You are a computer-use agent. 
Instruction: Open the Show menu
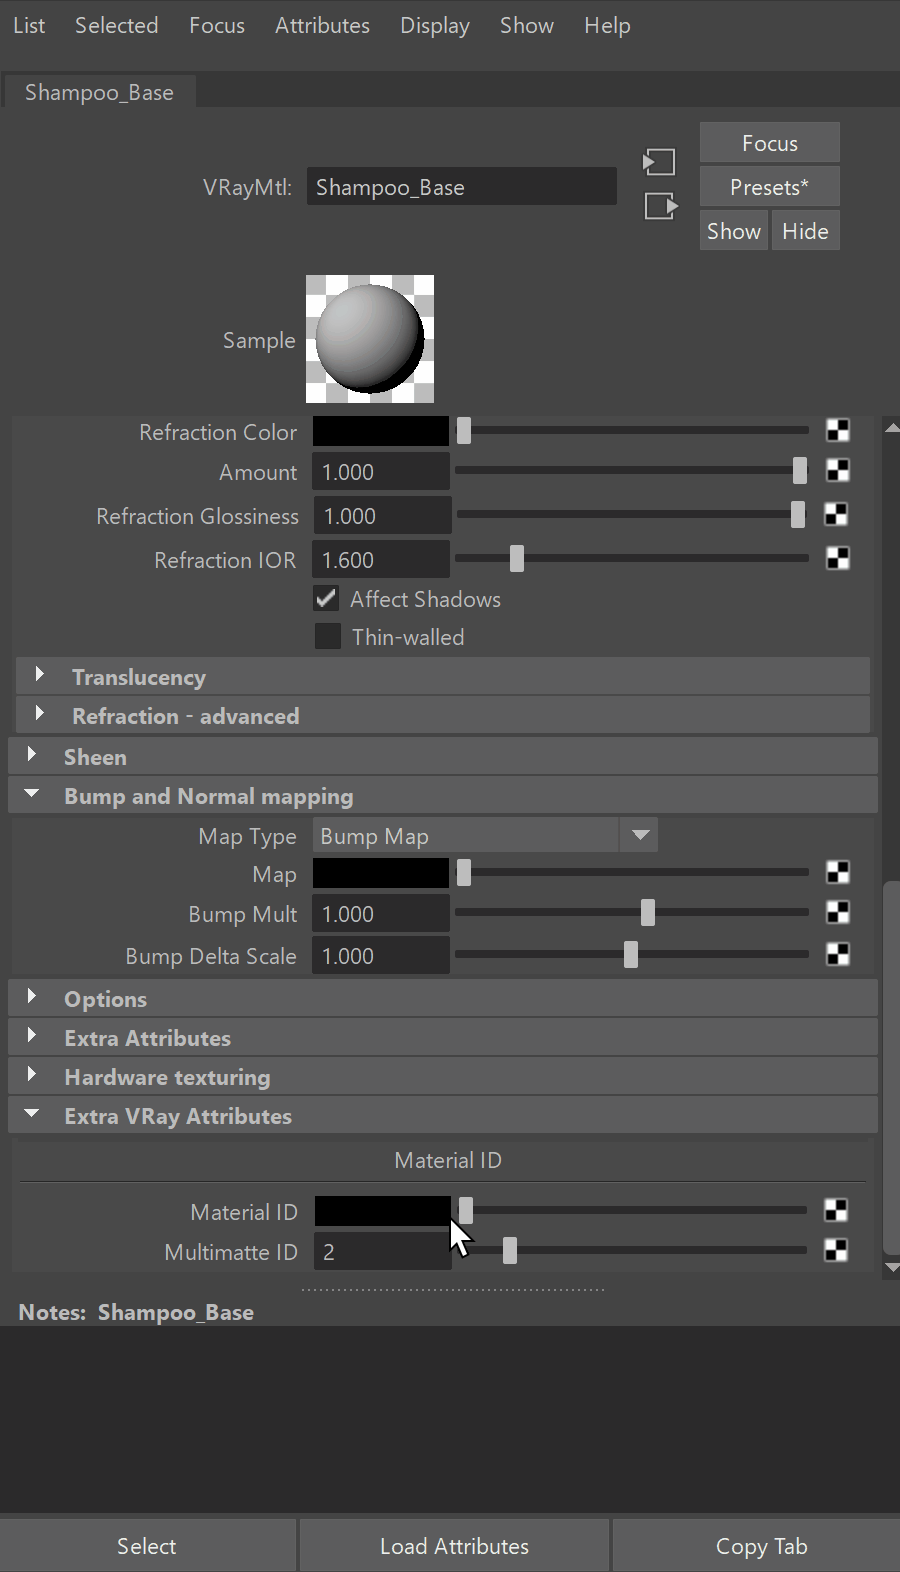(x=527, y=25)
